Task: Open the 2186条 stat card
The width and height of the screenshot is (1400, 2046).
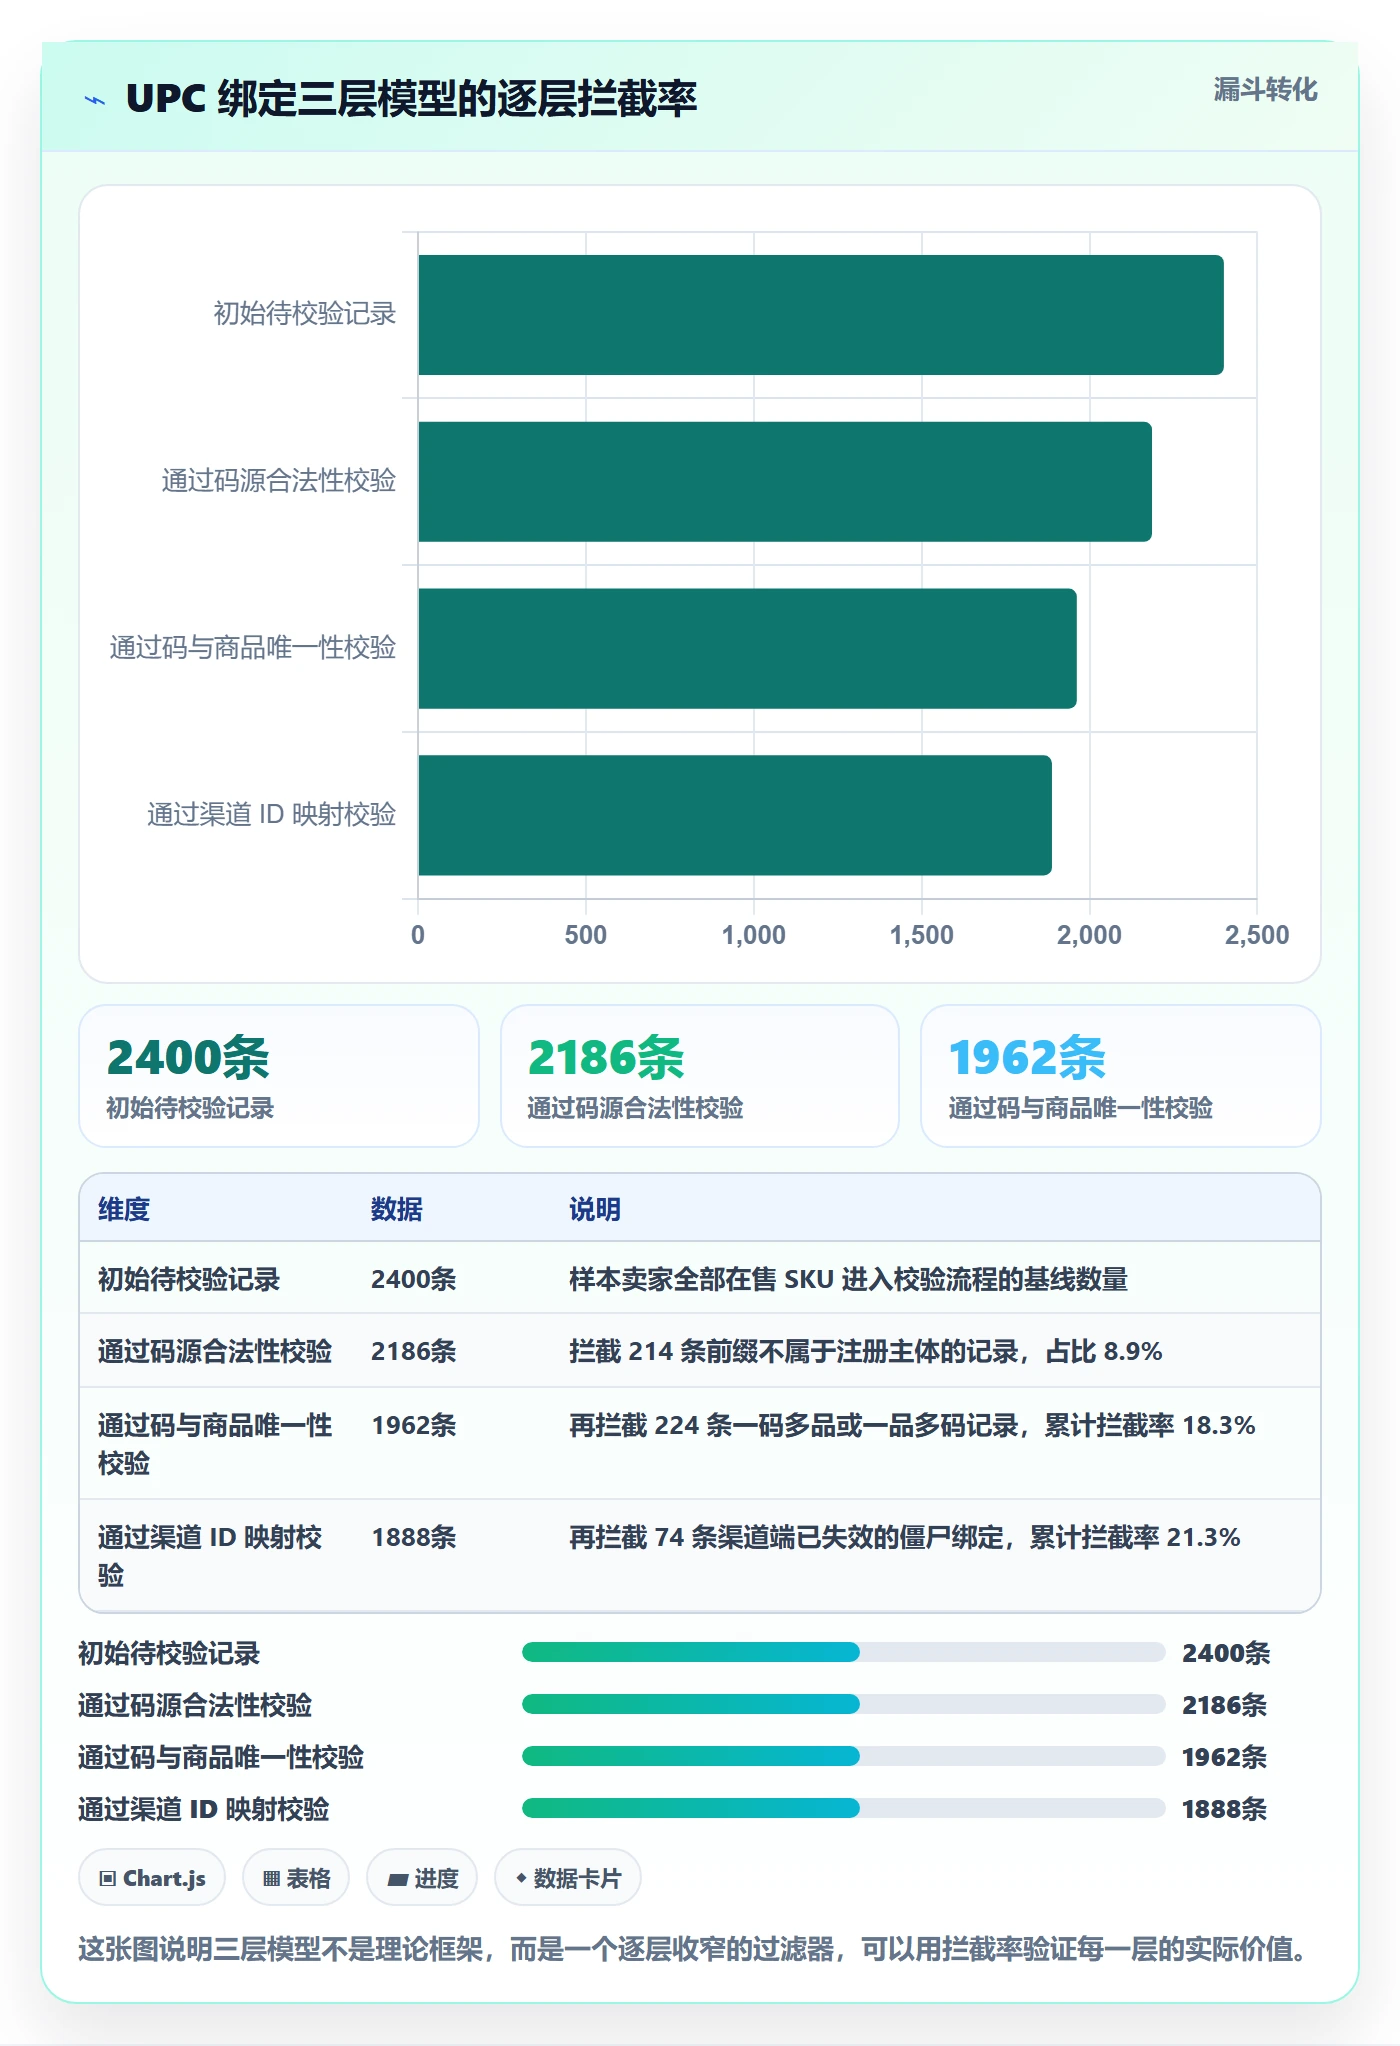Action: pyautogui.click(x=700, y=1076)
